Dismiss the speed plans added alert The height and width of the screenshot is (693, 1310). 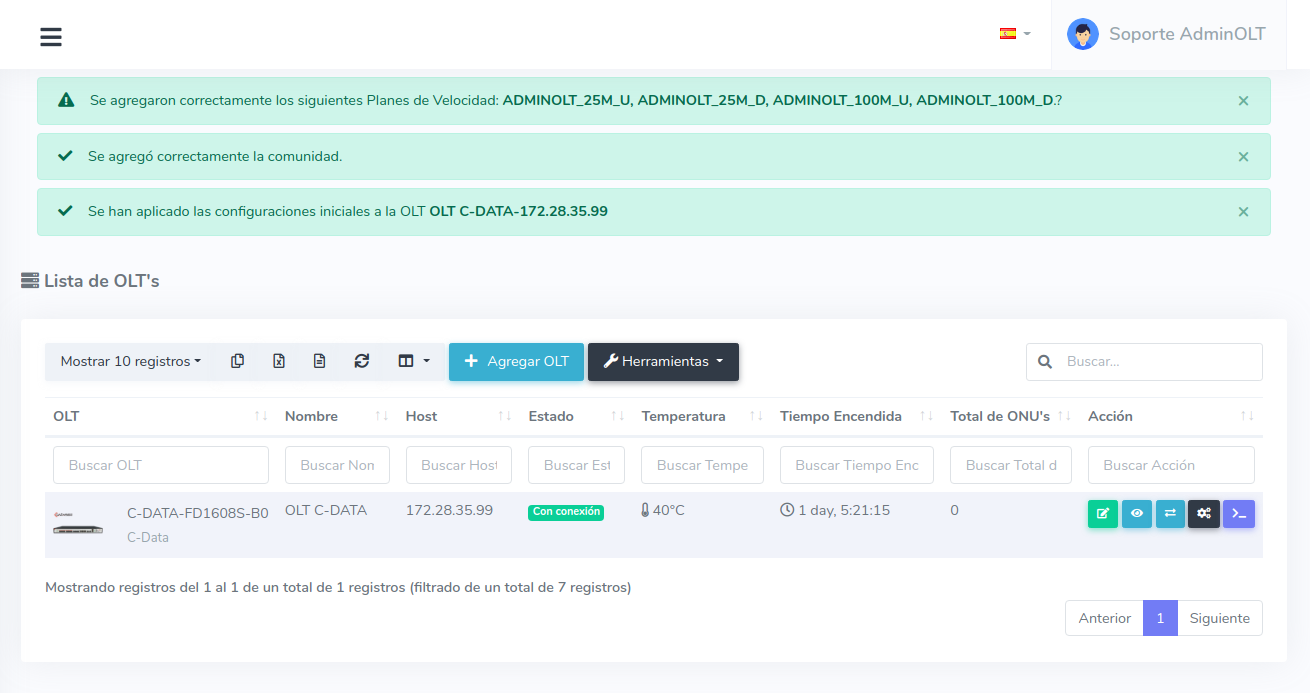(1243, 101)
